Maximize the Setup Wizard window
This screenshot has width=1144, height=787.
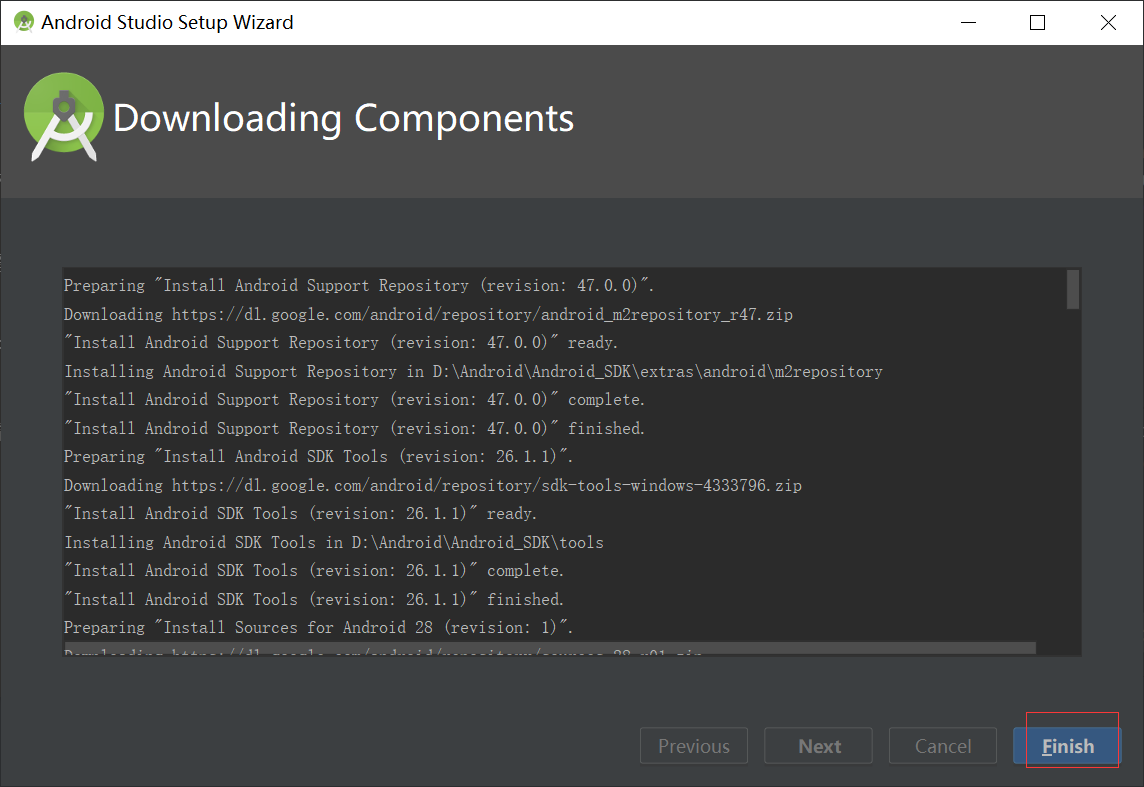[x=1037, y=23]
